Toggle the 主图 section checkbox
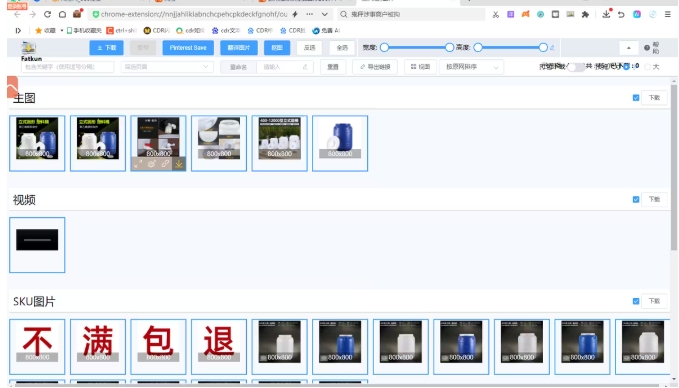 coord(636,98)
